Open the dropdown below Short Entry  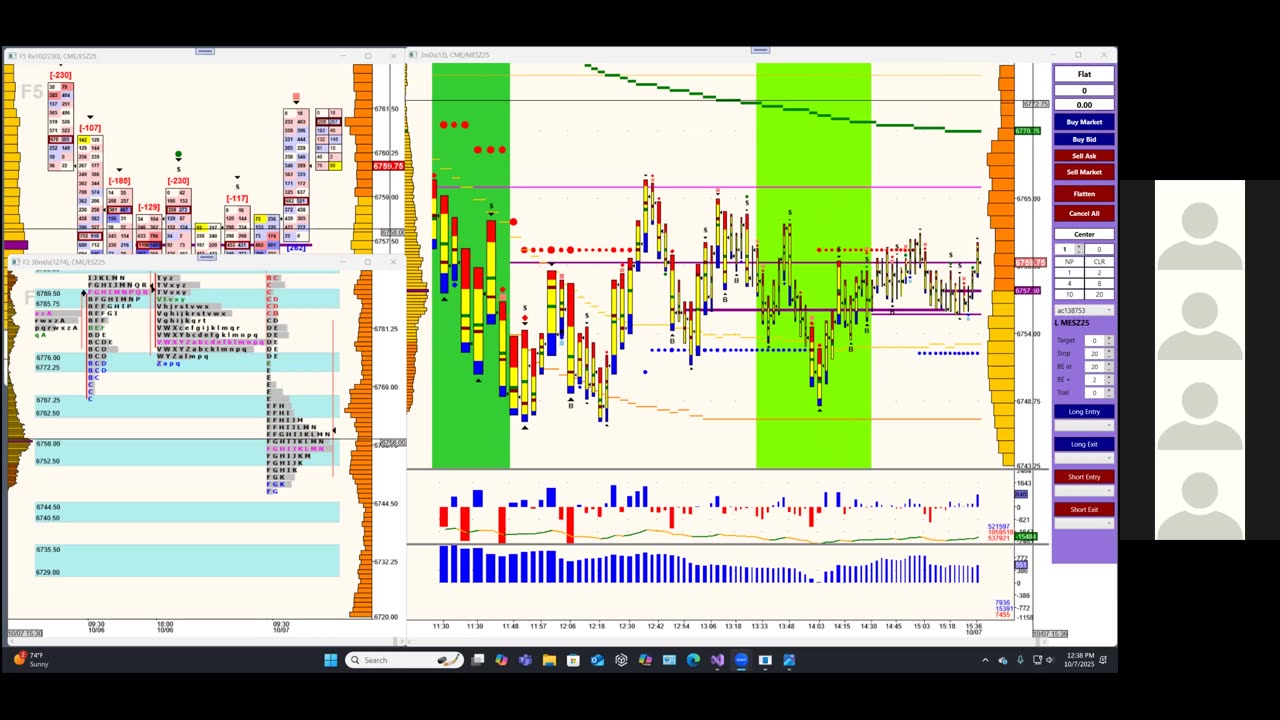click(1084, 491)
